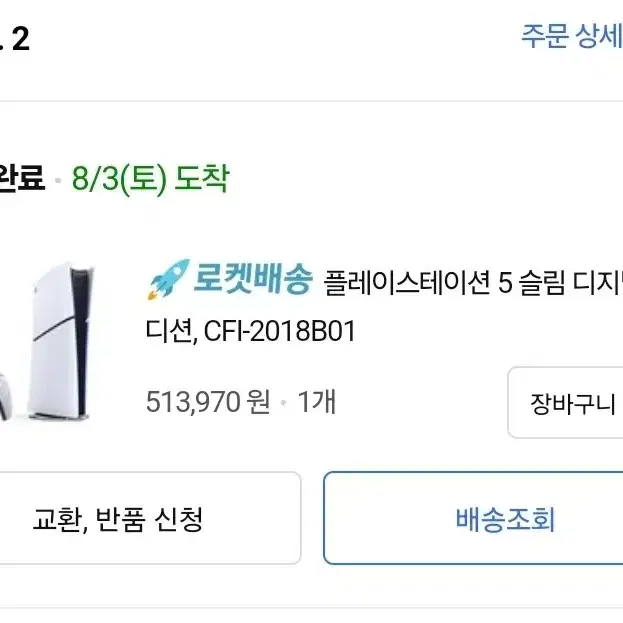Select the 513,970 원 price text
The image size is (623, 623).
tap(208, 402)
